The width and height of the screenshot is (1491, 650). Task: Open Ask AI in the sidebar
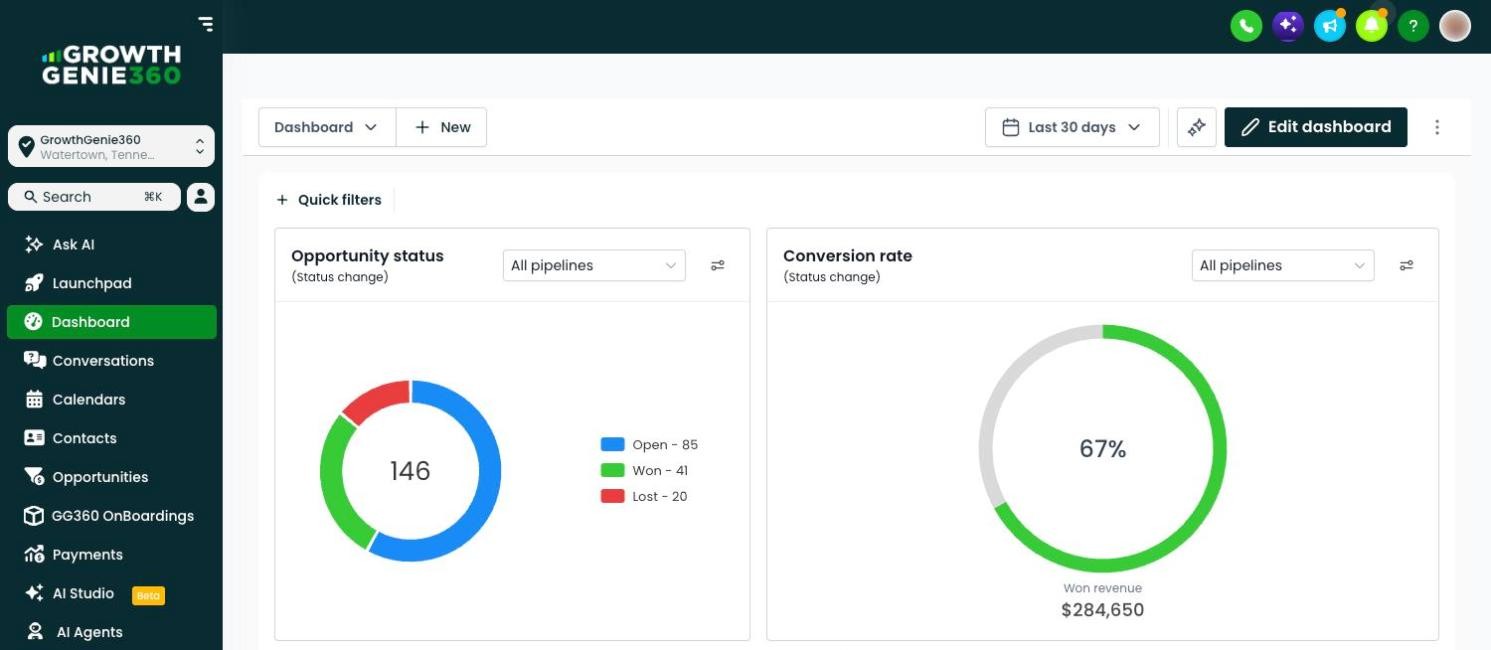pyautogui.click(x=111, y=244)
